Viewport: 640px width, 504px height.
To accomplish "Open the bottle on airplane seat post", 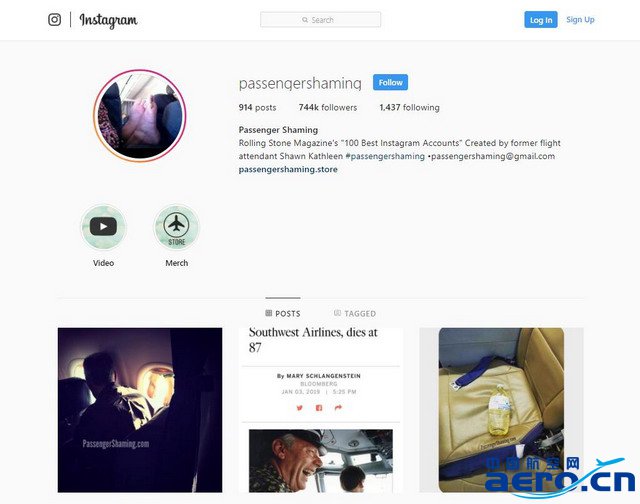I will [501, 410].
